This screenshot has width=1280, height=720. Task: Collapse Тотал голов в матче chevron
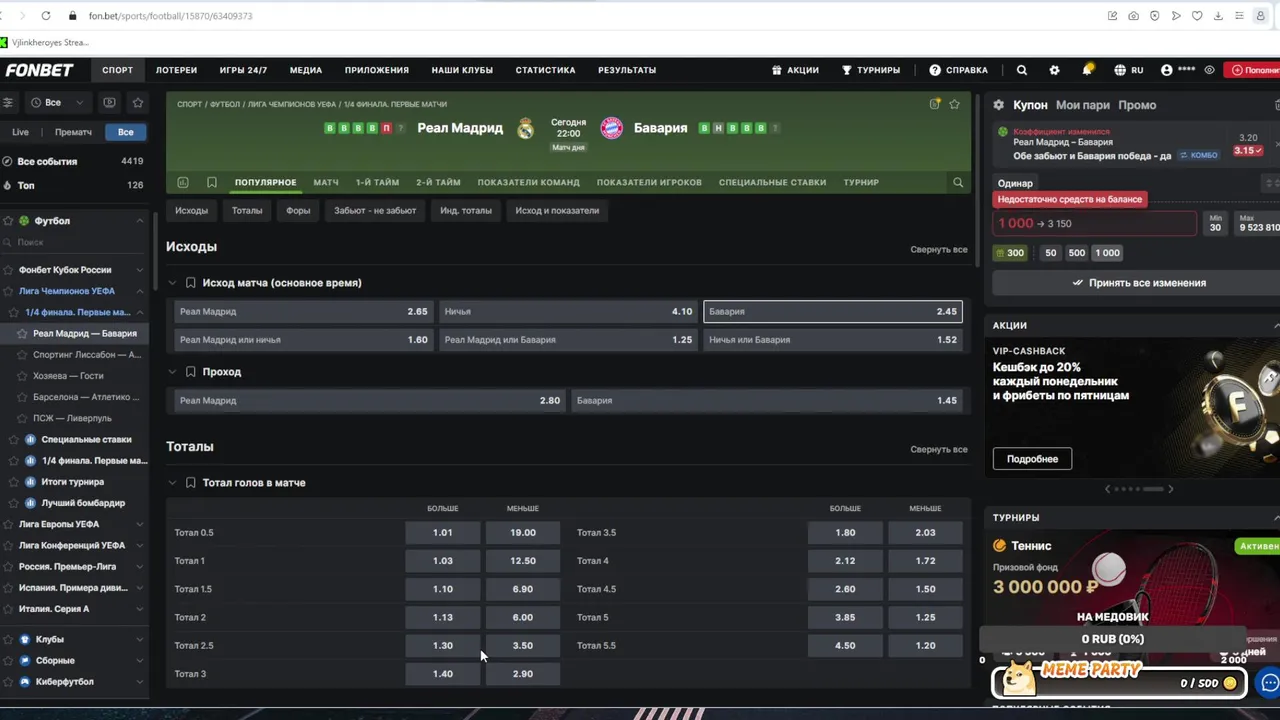point(172,483)
